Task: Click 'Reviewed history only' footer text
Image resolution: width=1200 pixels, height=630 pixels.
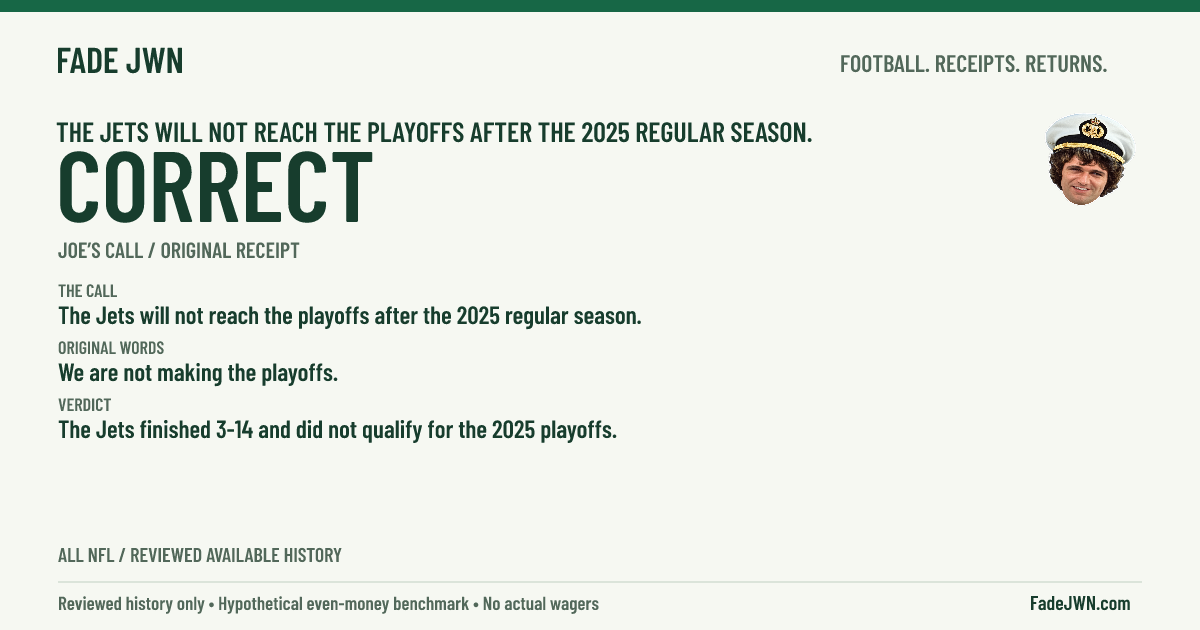Action: [x=131, y=604]
